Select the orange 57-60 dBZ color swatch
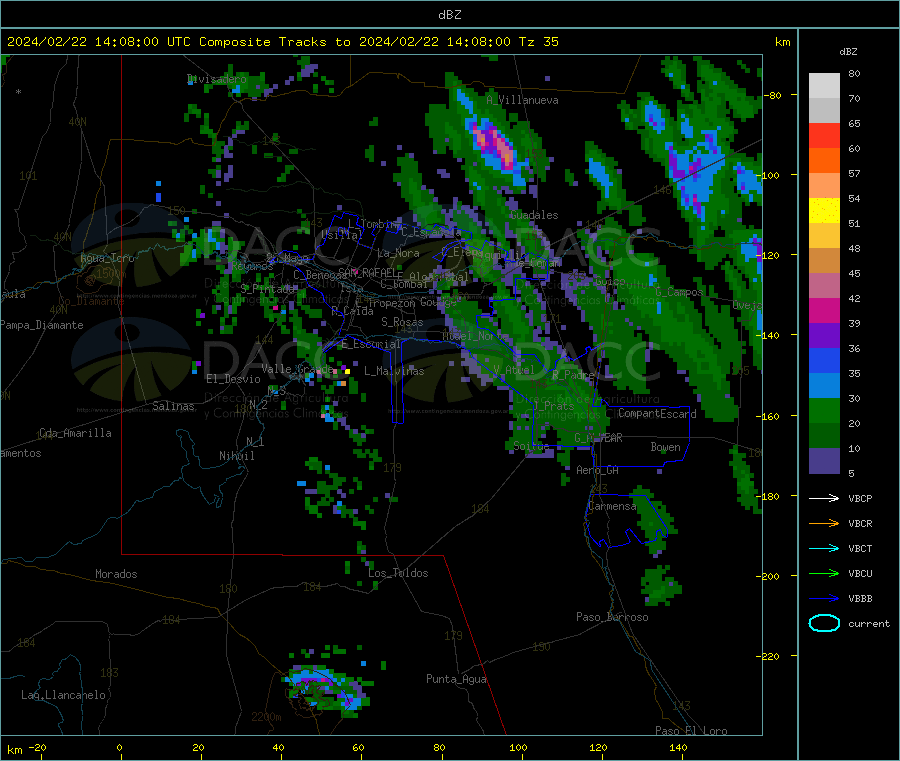This screenshot has width=900, height=761. tap(824, 161)
